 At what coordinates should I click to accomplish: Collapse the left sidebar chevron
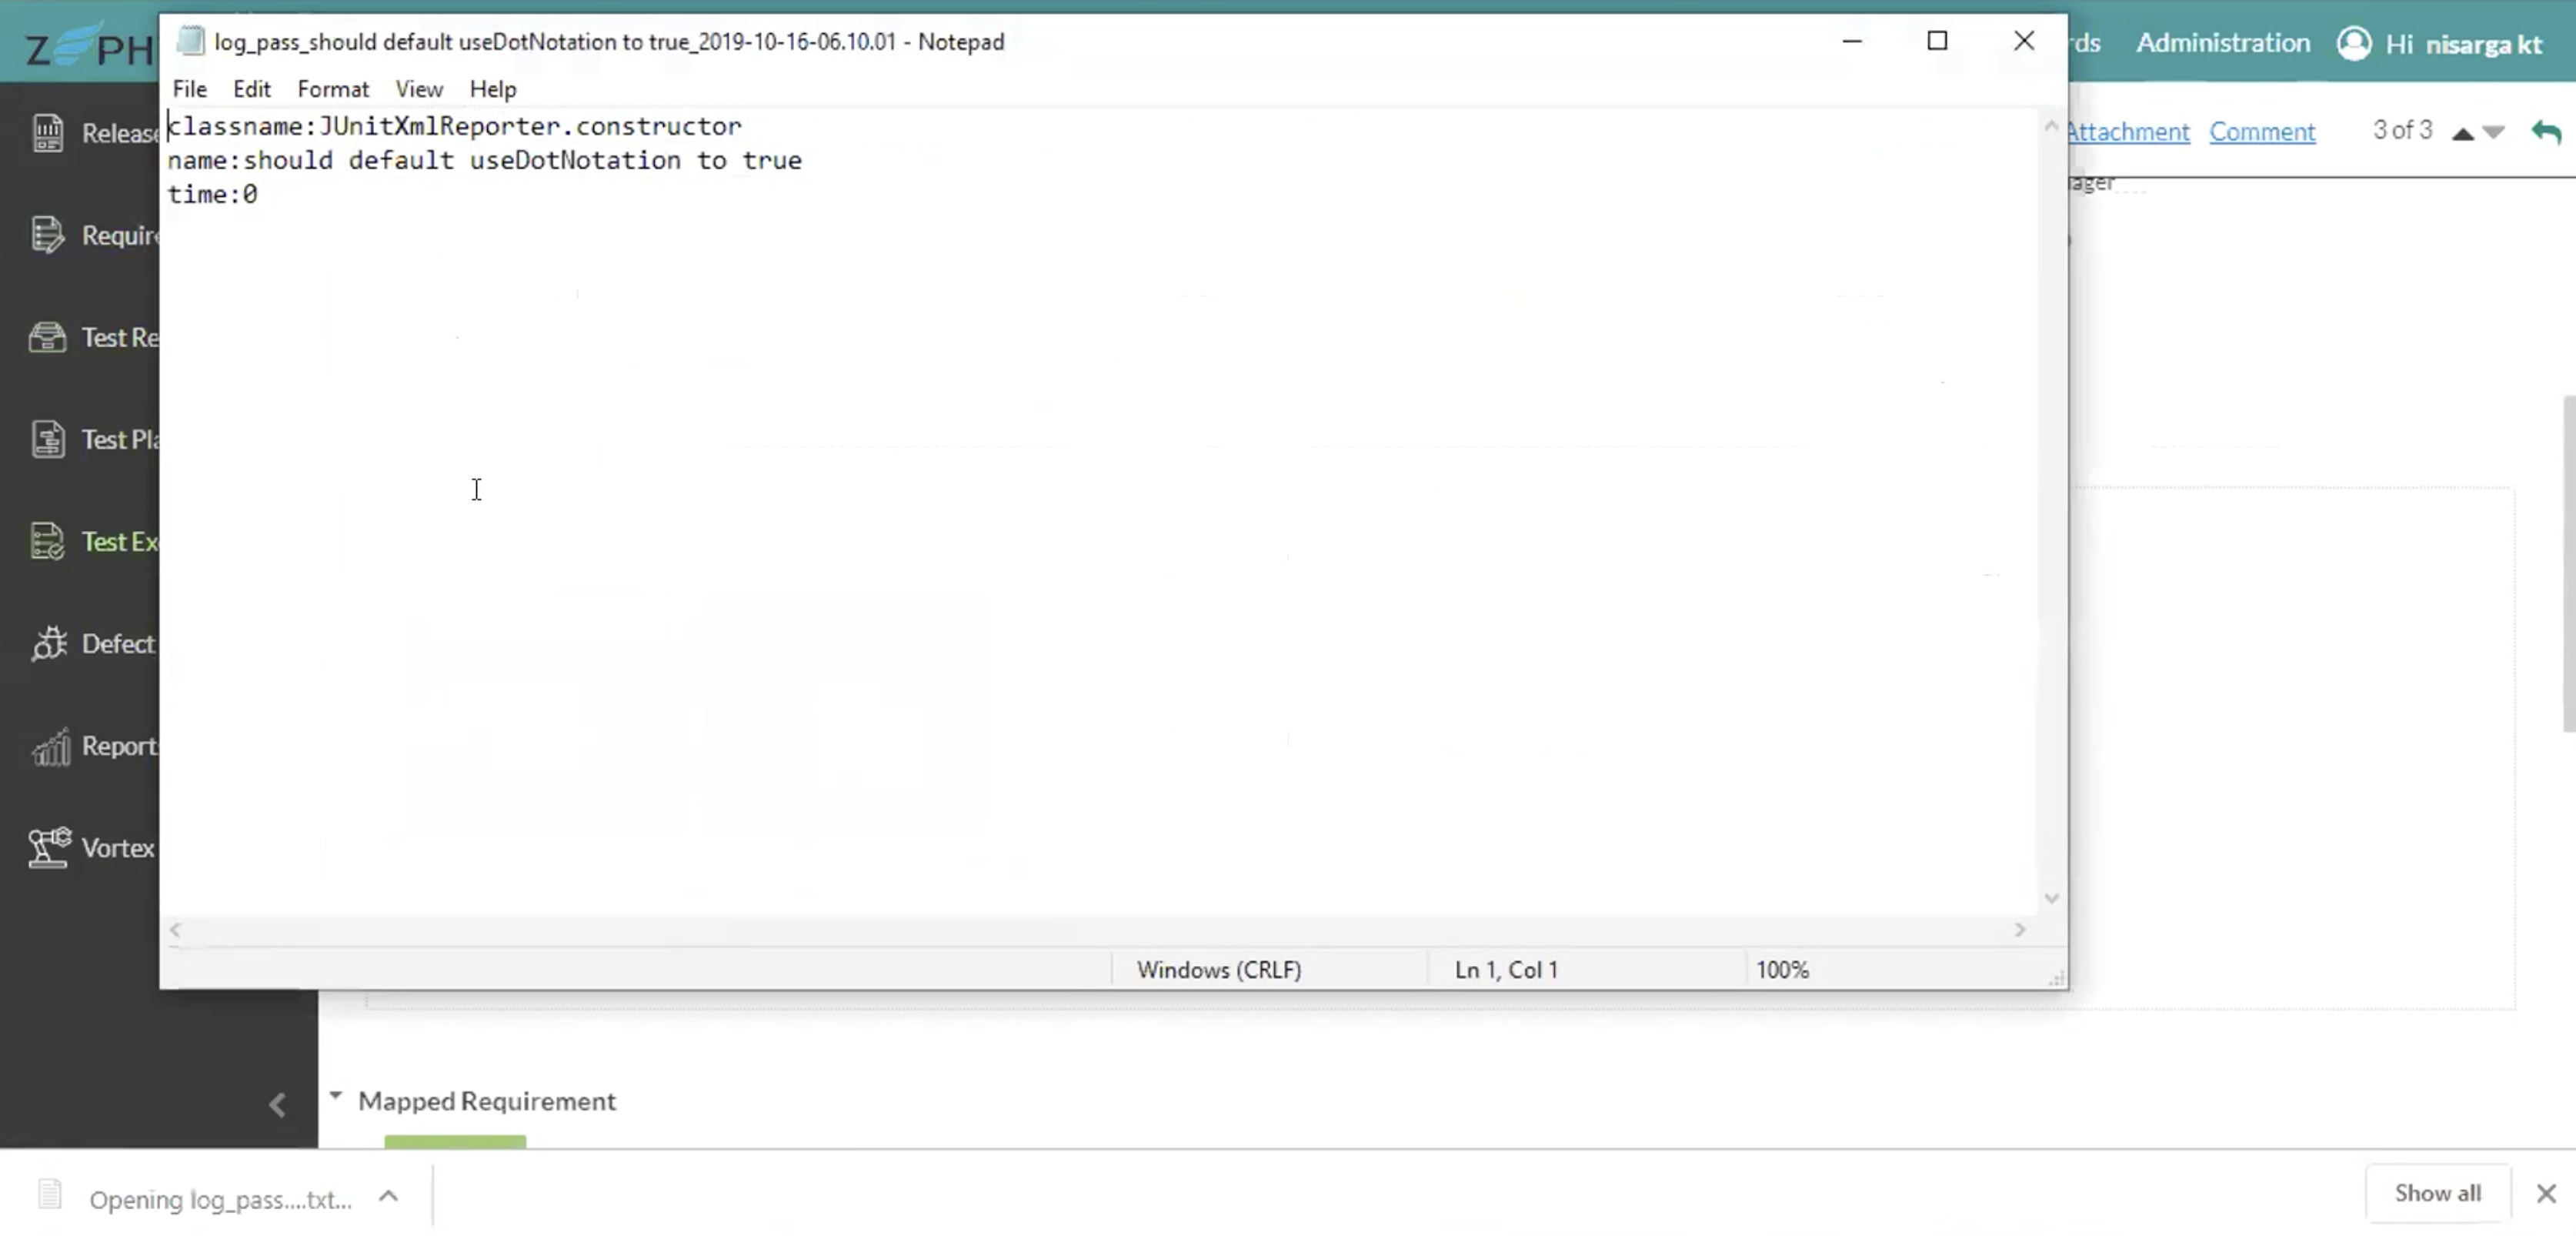[x=277, y=1105]
